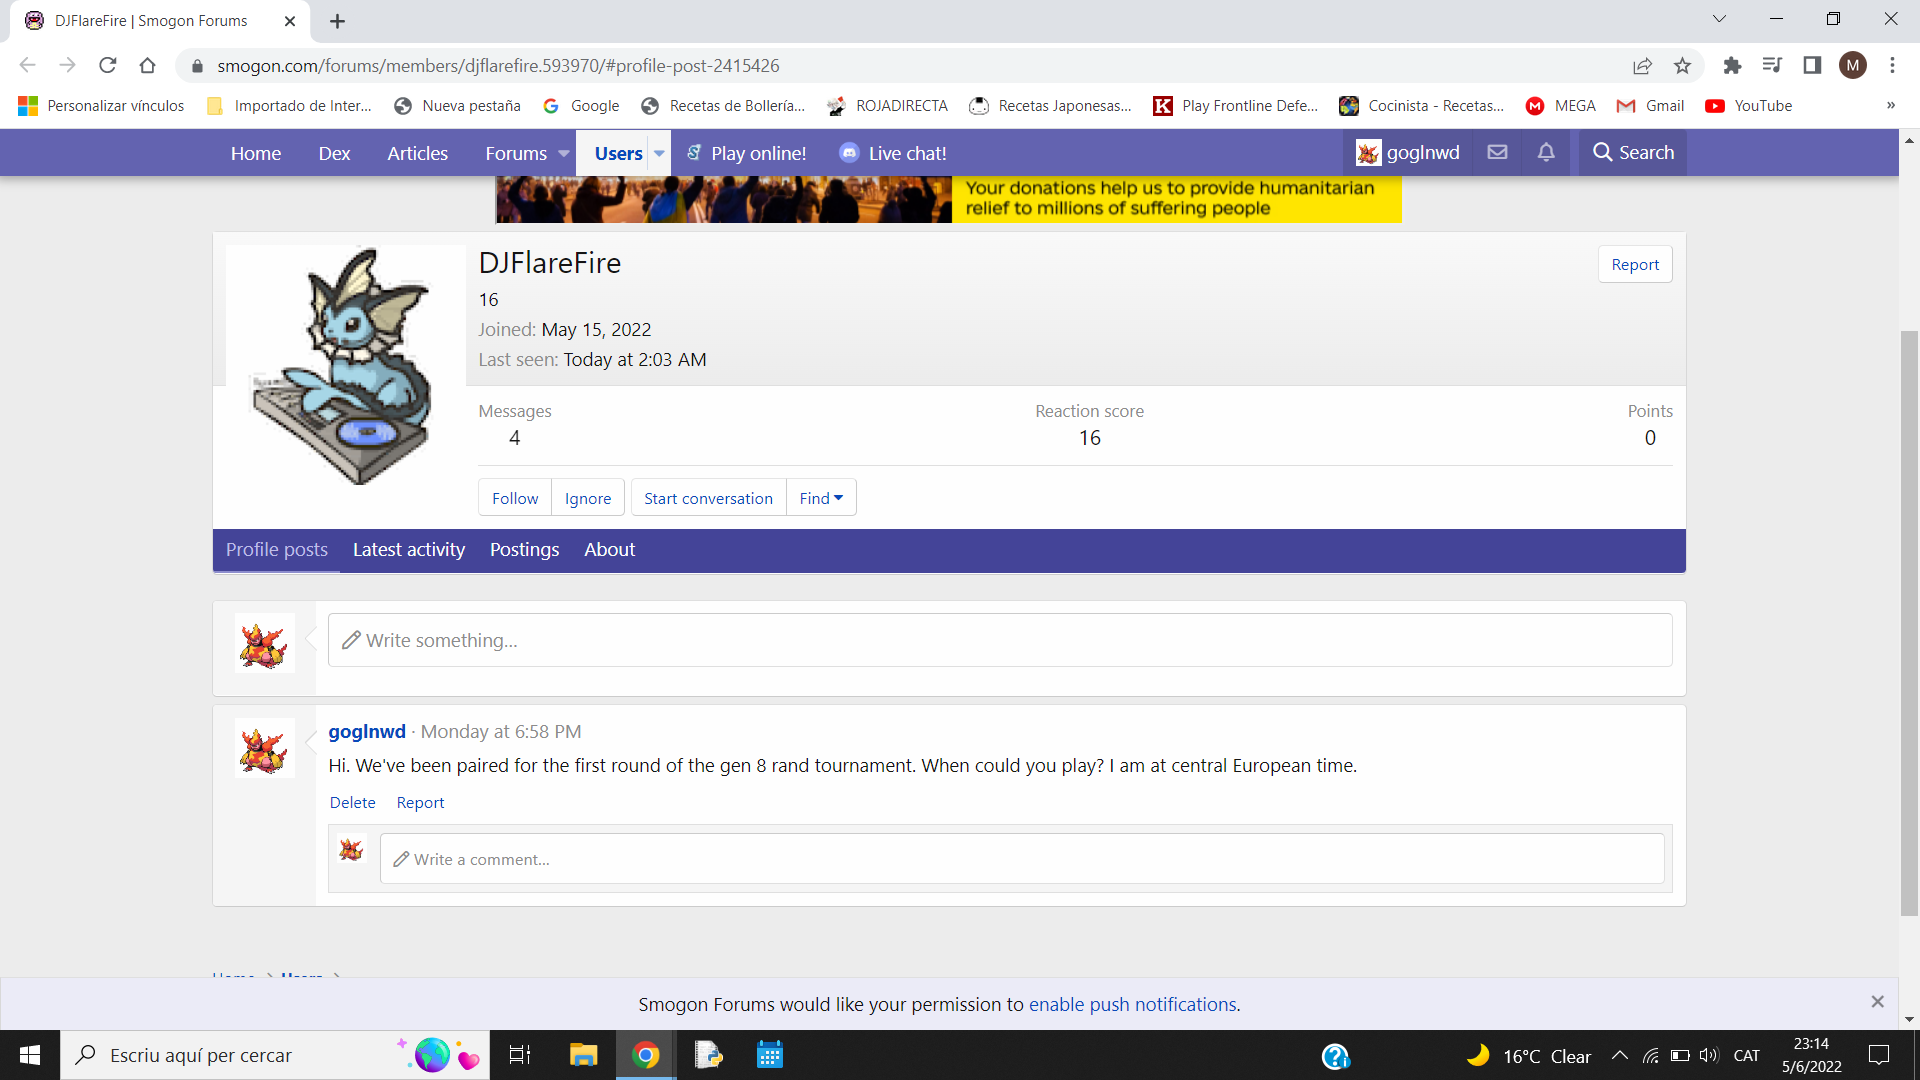The width and height of the screenshot is (1920, 1080).
Task: Delete the goglnwd profile post
Action: 352,802
